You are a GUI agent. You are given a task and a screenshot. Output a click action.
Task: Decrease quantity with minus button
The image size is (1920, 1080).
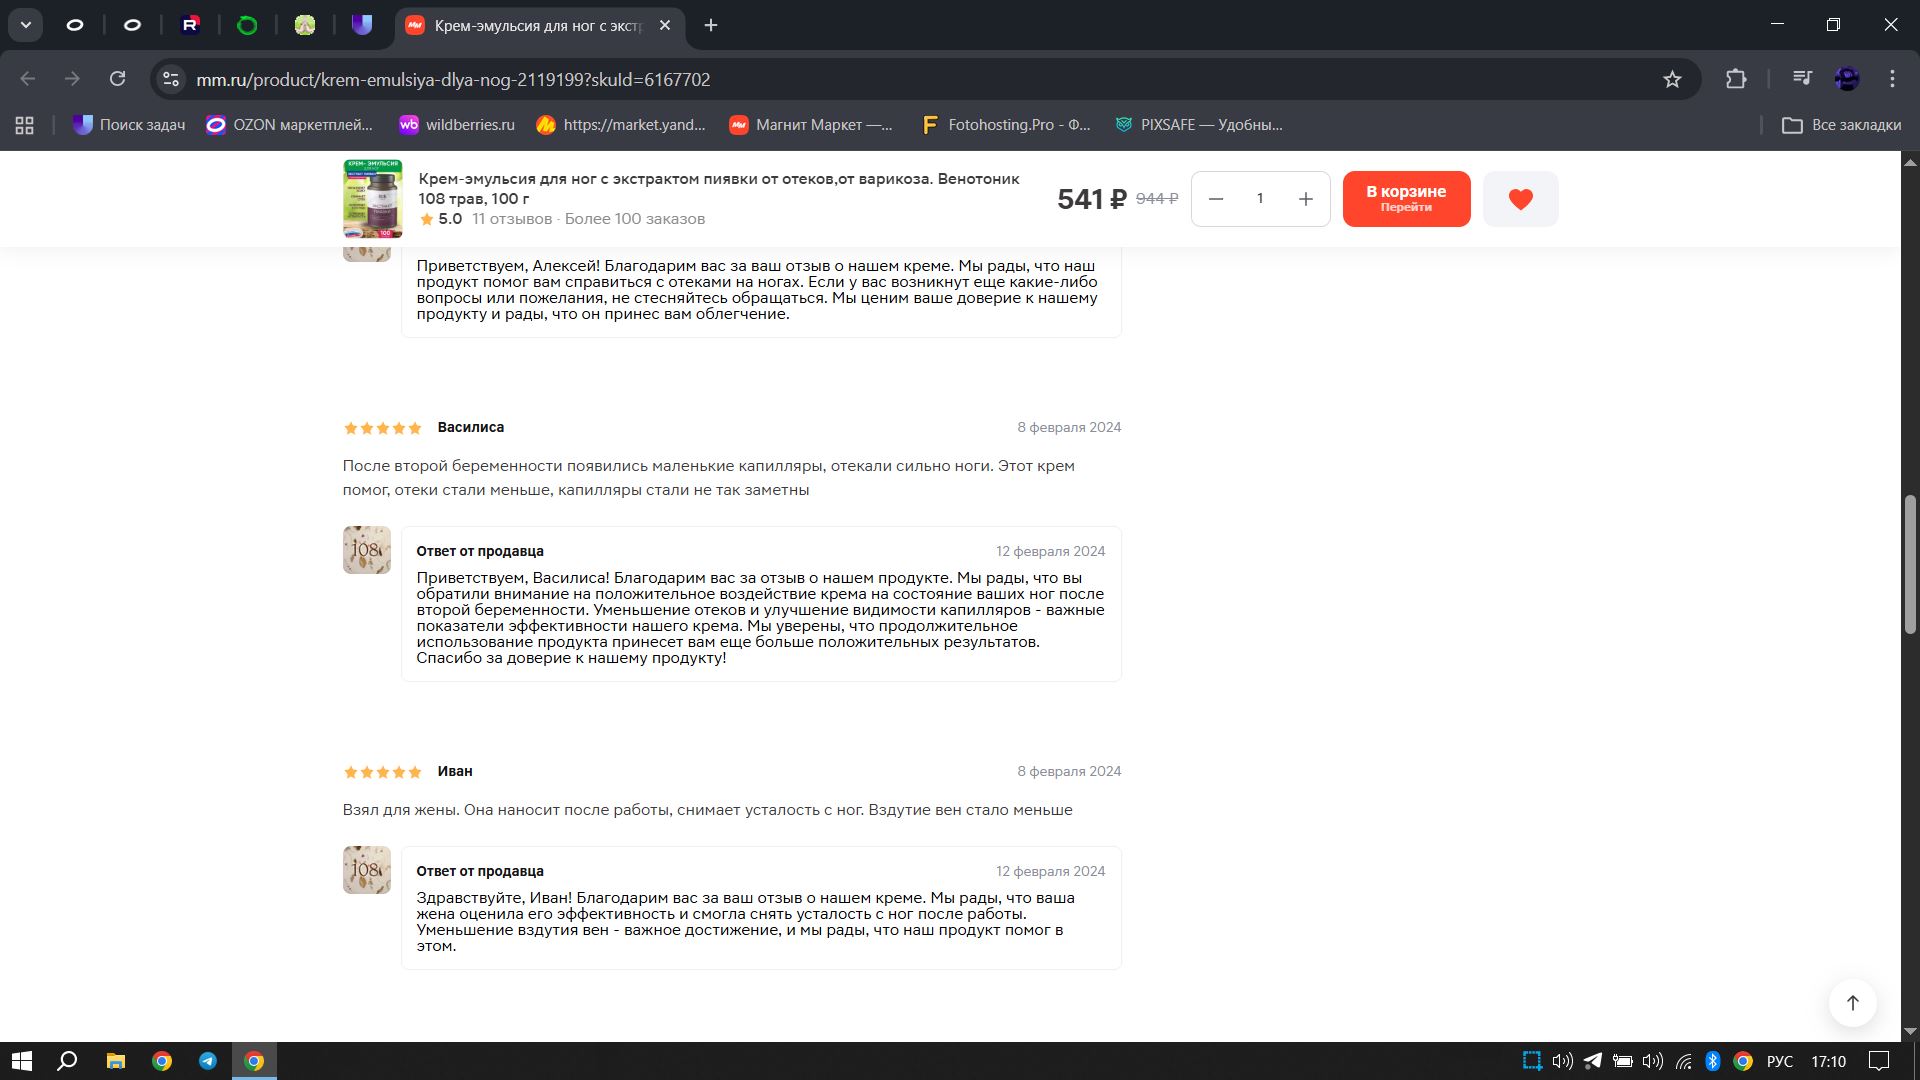(1216, 199)
